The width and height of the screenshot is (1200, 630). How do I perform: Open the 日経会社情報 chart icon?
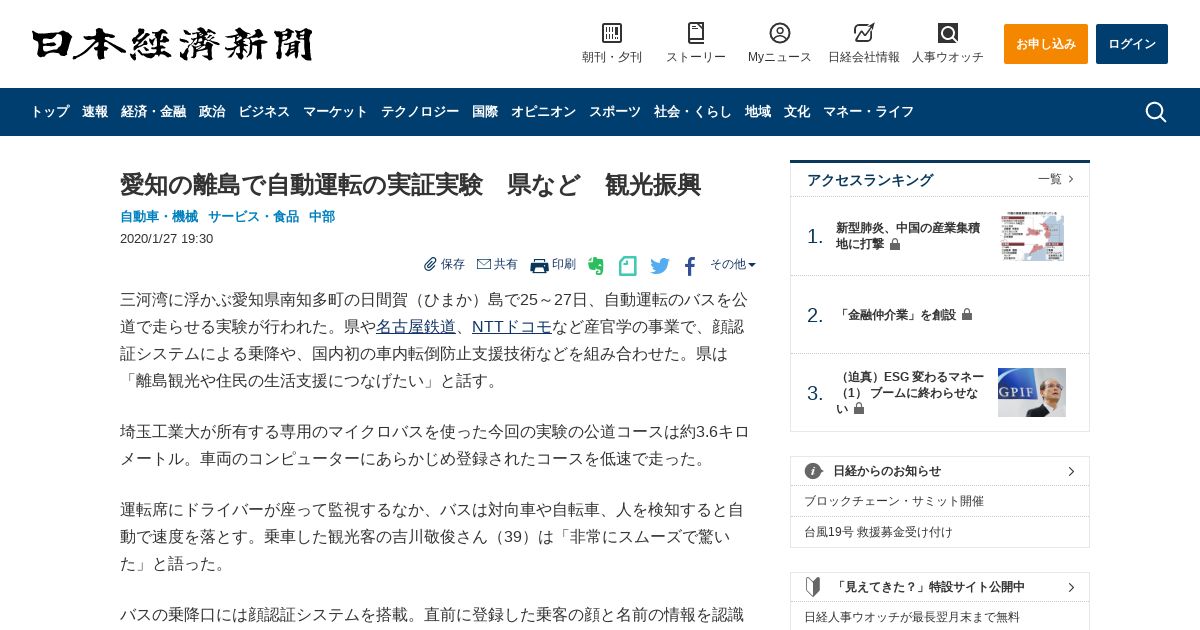click(864, 33)
